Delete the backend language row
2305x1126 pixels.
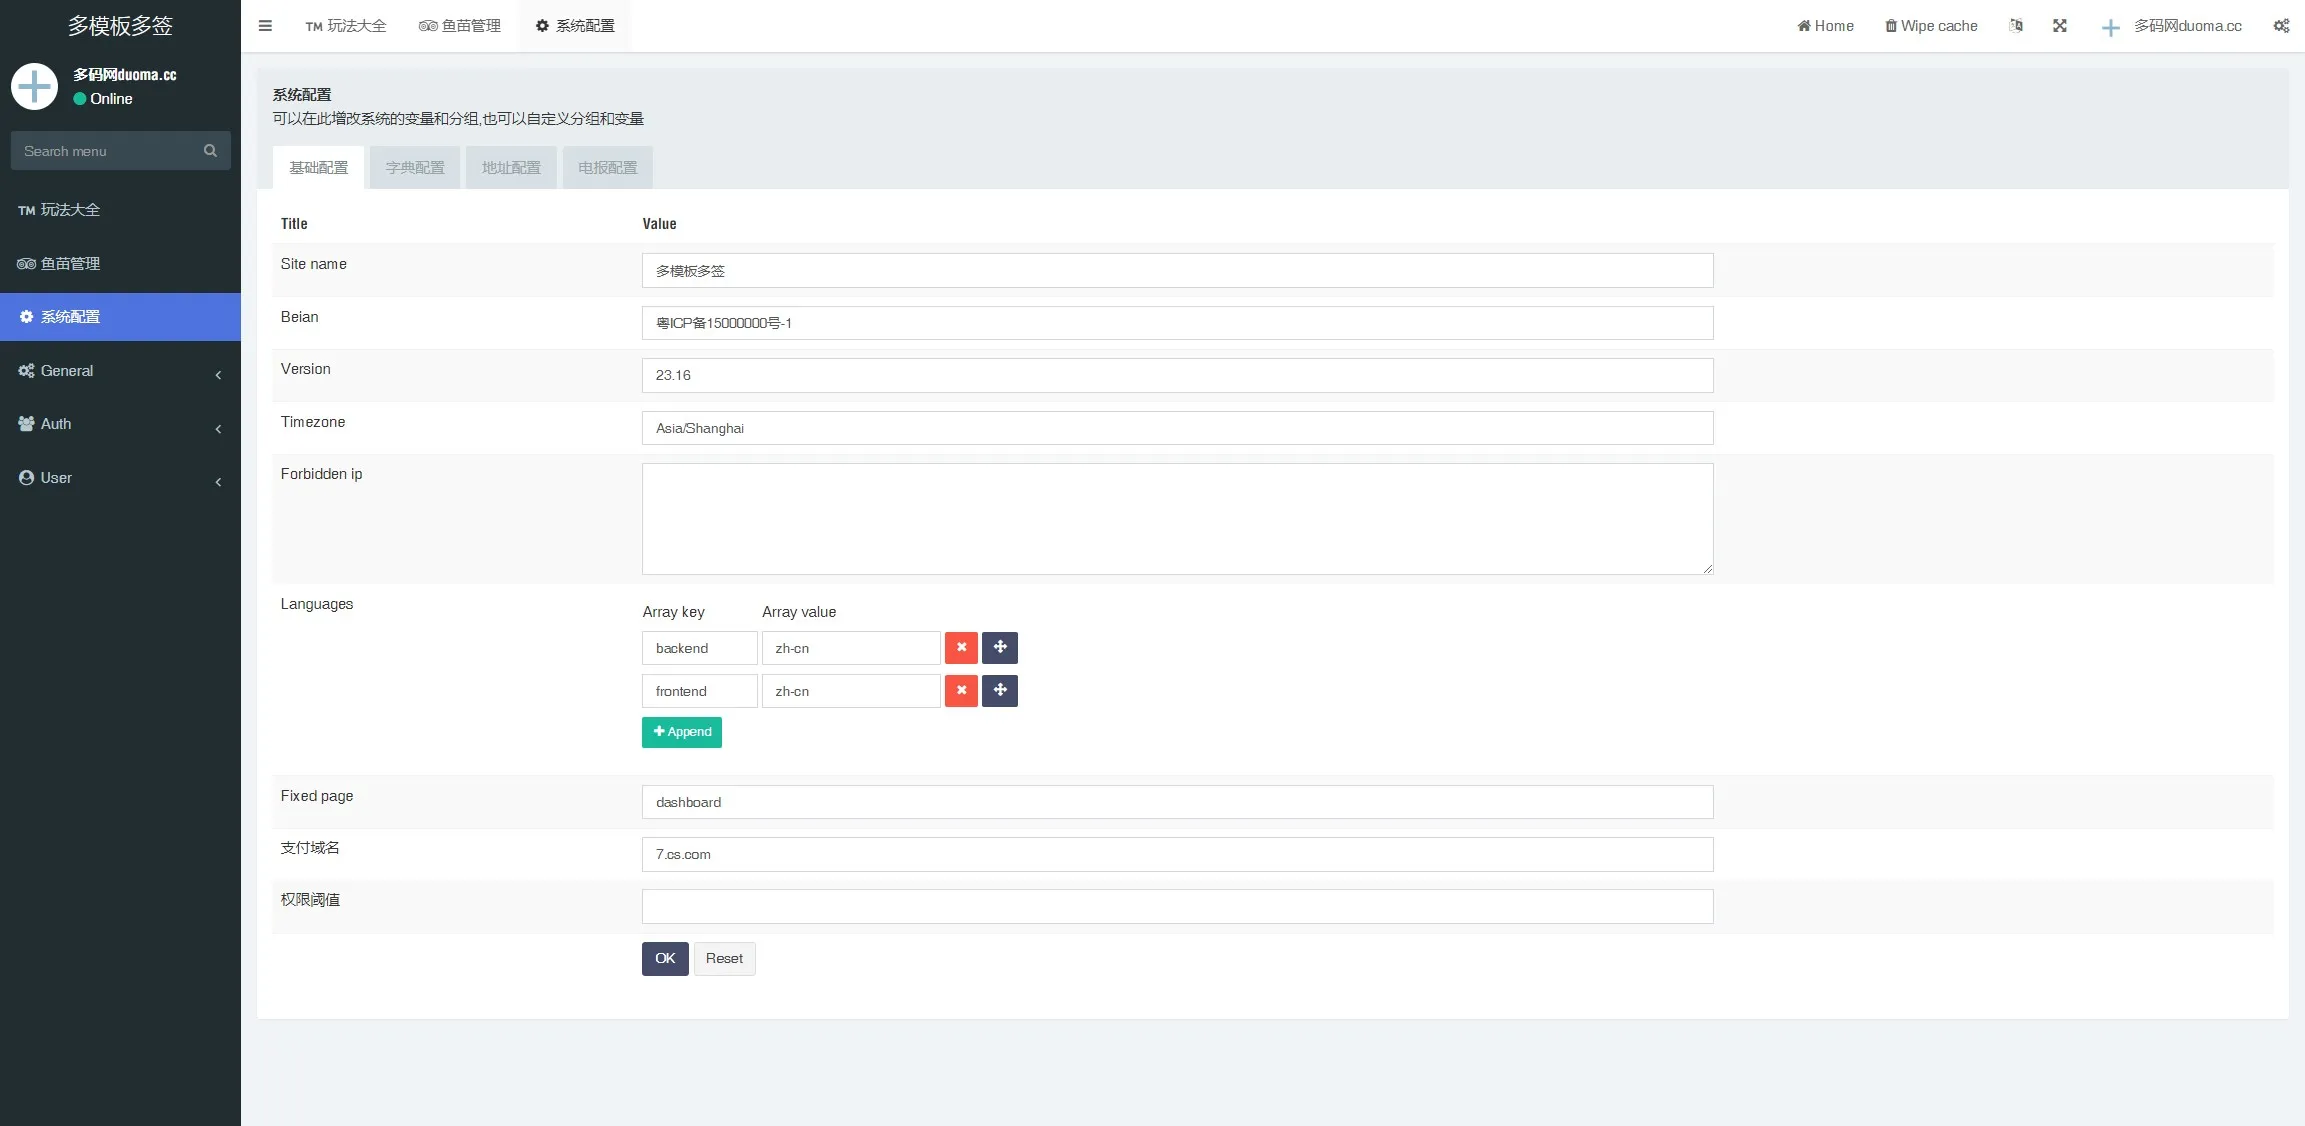click(x=961, y=648)
